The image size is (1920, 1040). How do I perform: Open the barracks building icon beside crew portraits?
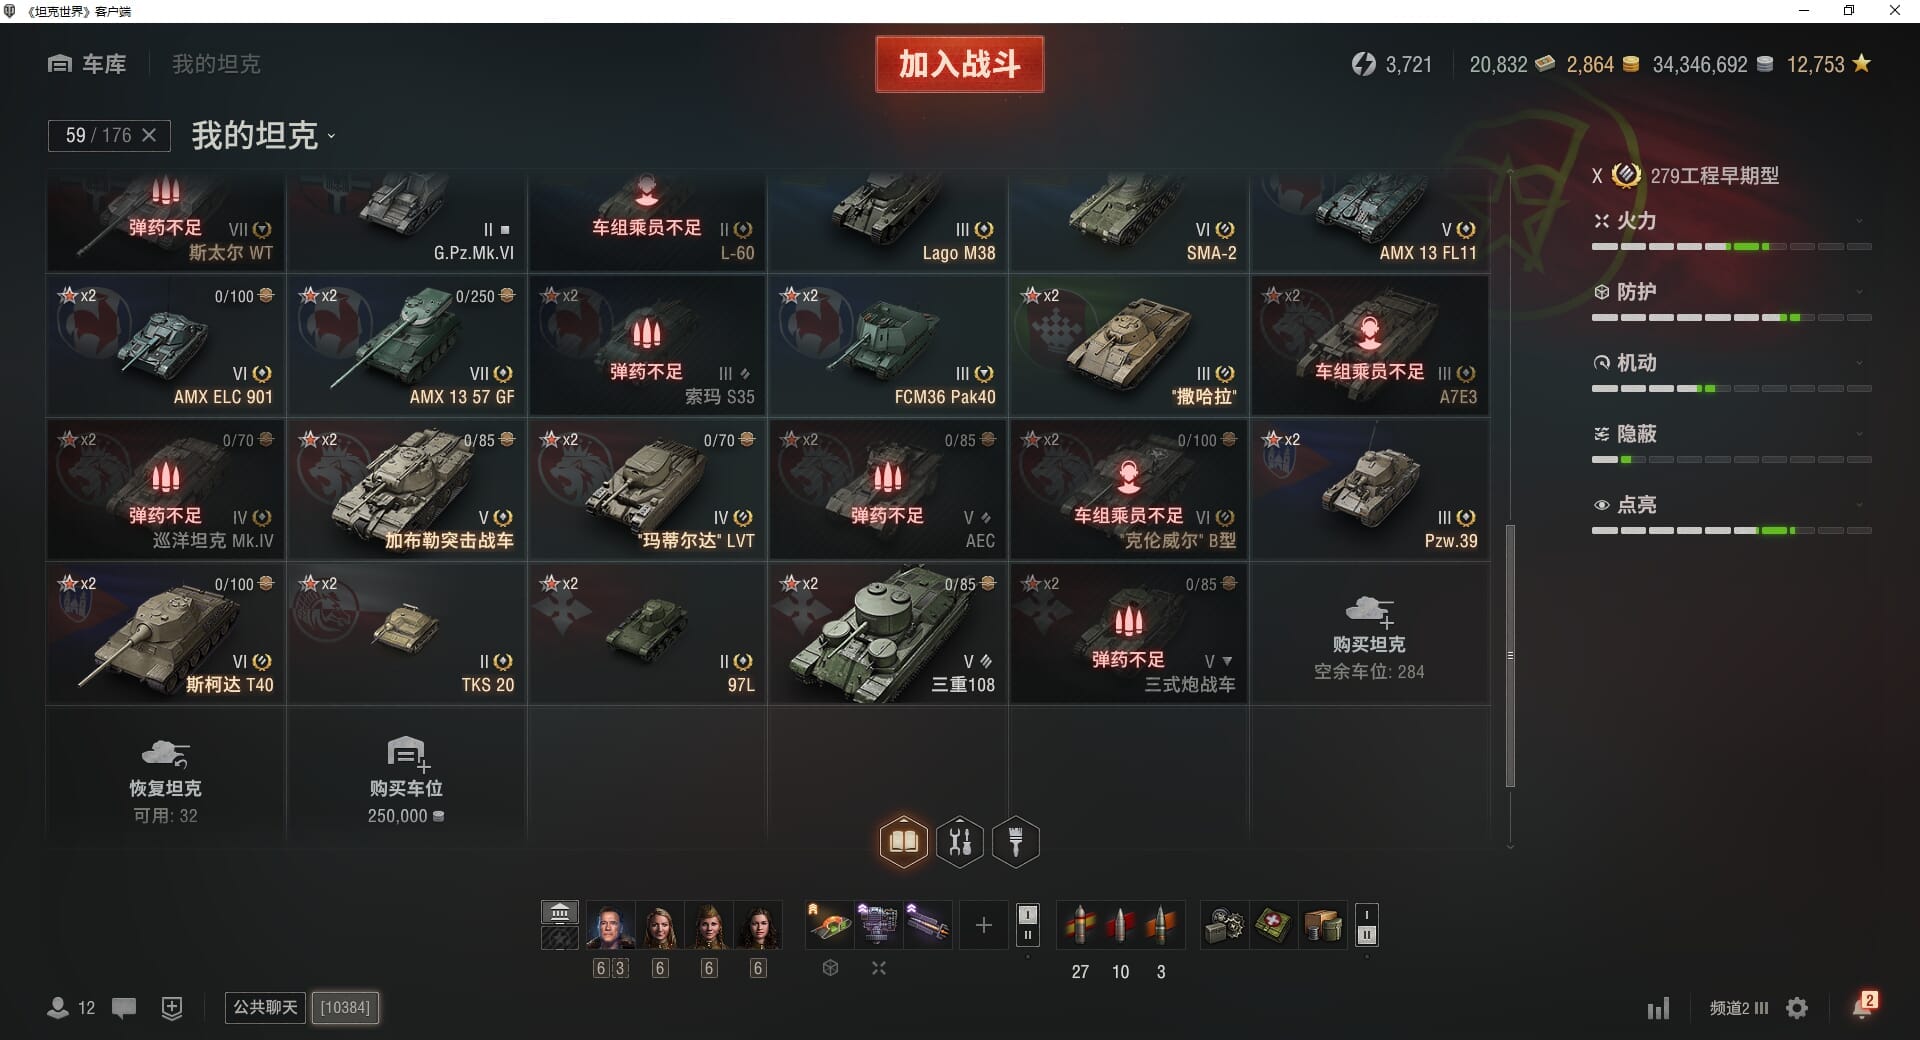click(560, 912)
